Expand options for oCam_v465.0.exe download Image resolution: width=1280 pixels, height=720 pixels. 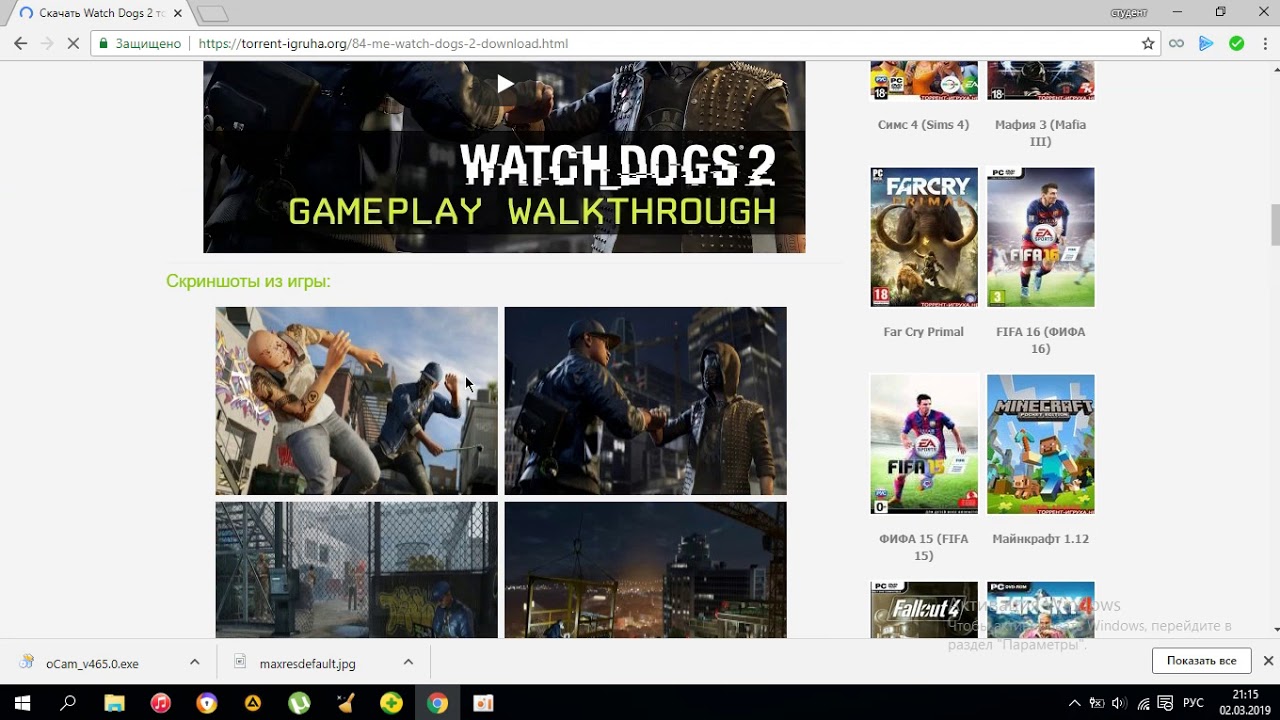coord(195,662)
